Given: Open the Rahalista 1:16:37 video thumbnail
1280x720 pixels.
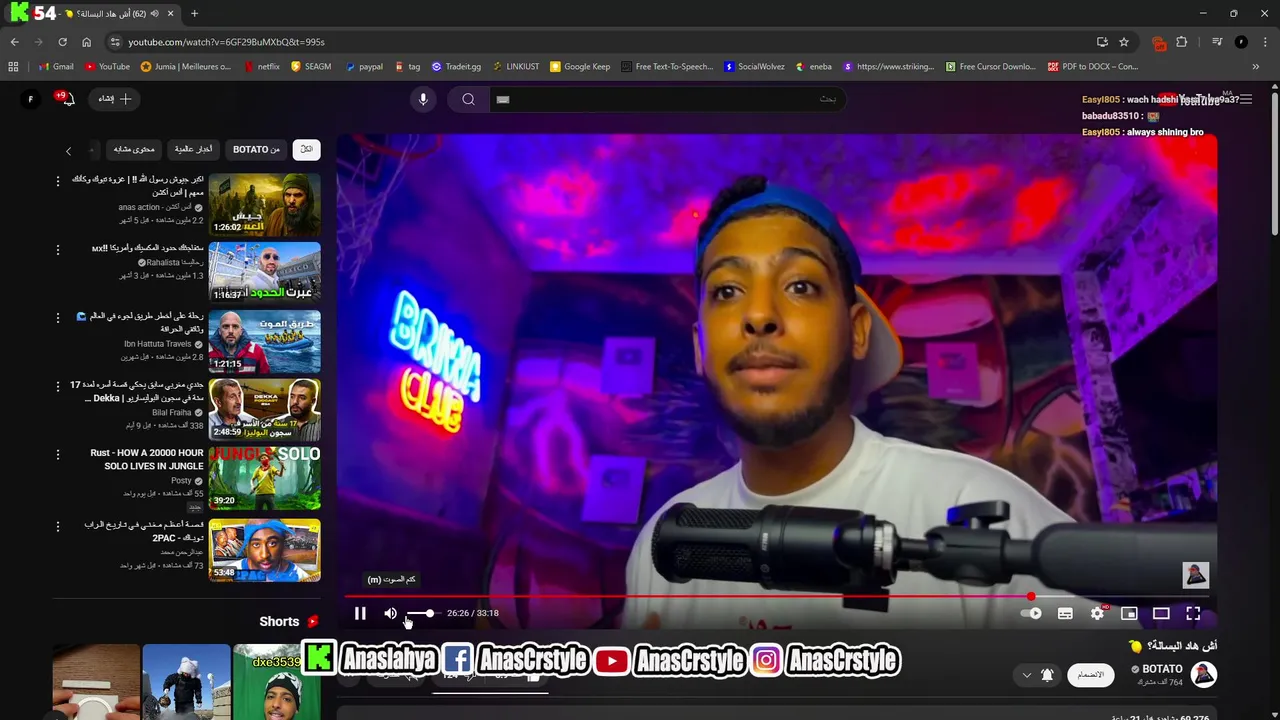Looking at the screenshot, I should click(x=264, y=272).
